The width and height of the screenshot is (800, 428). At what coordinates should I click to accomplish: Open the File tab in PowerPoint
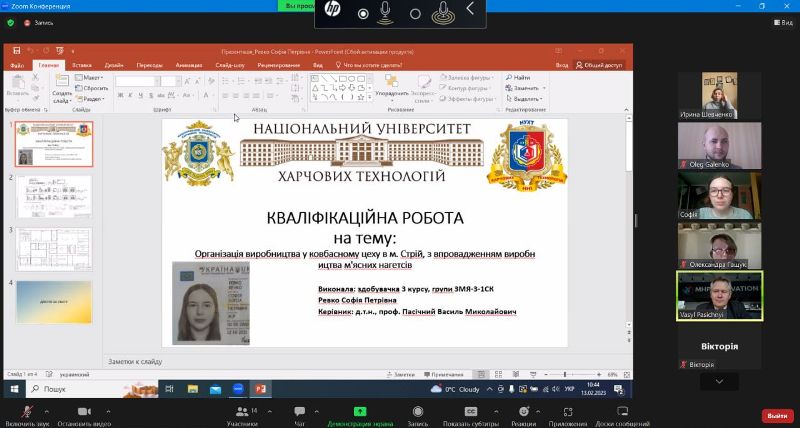pyautogui.click(x=17, y=65)
